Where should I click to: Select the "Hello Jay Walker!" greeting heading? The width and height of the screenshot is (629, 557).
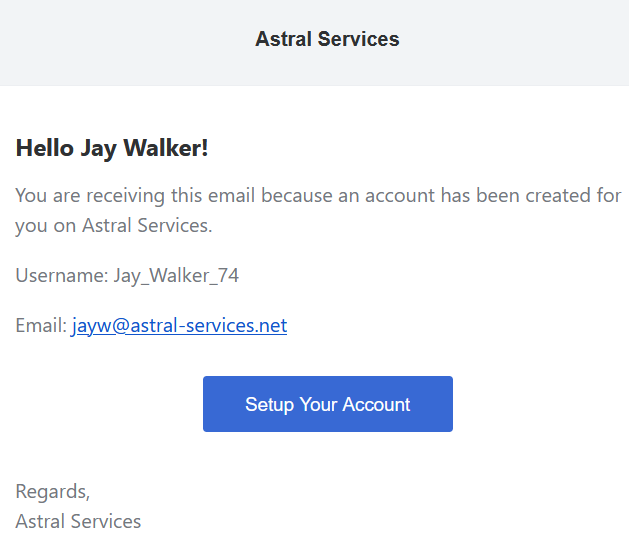112,149
